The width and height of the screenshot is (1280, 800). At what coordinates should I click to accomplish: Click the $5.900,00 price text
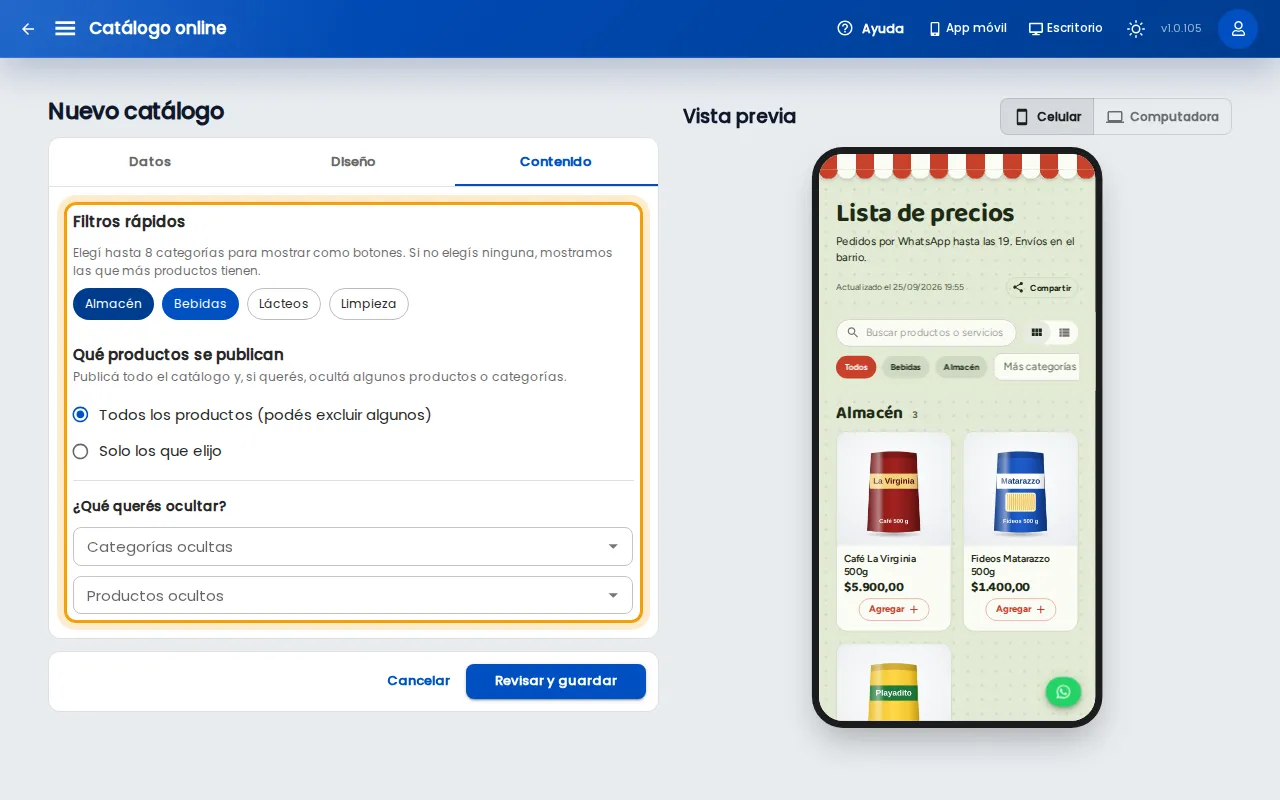click(874, 587)
